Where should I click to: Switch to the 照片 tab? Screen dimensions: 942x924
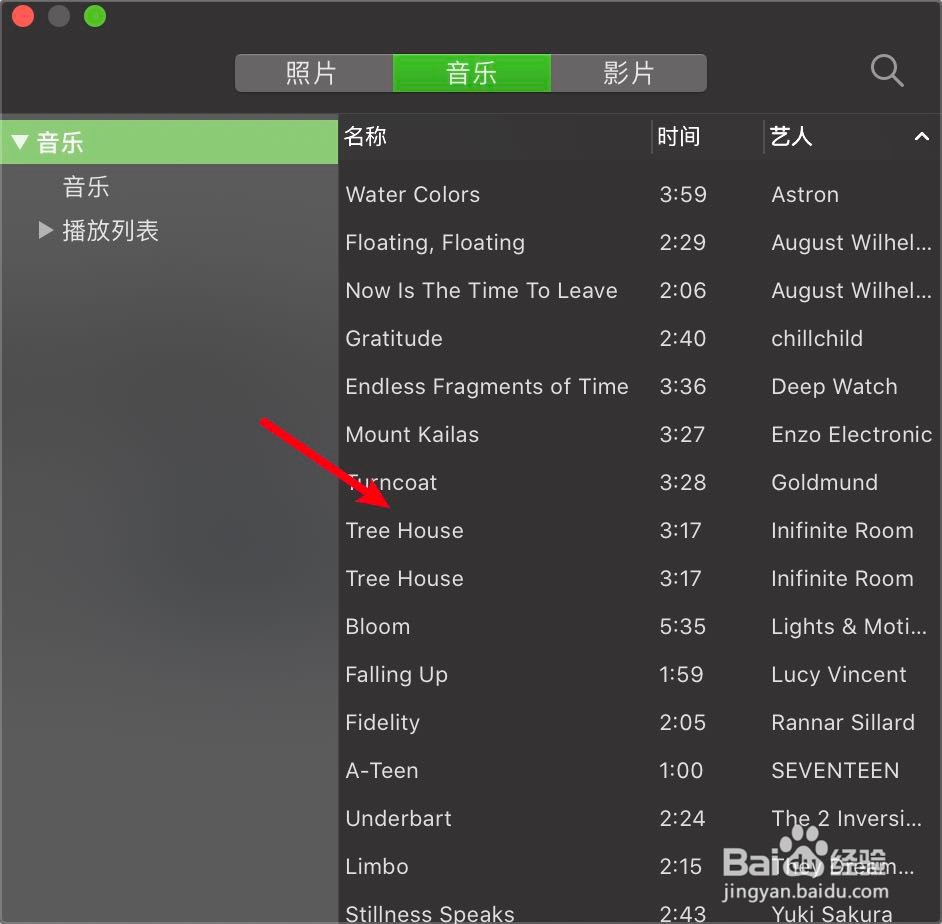[x=314, y=73]
